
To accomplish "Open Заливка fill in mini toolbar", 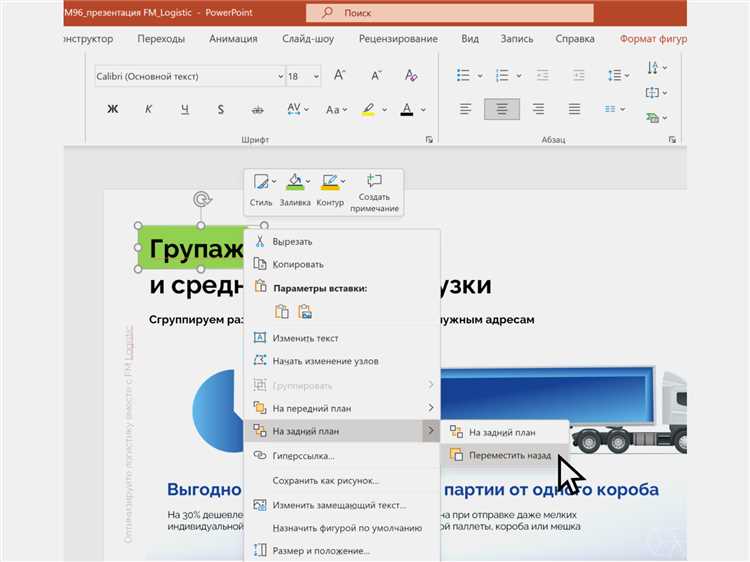I will pos(296,190).
